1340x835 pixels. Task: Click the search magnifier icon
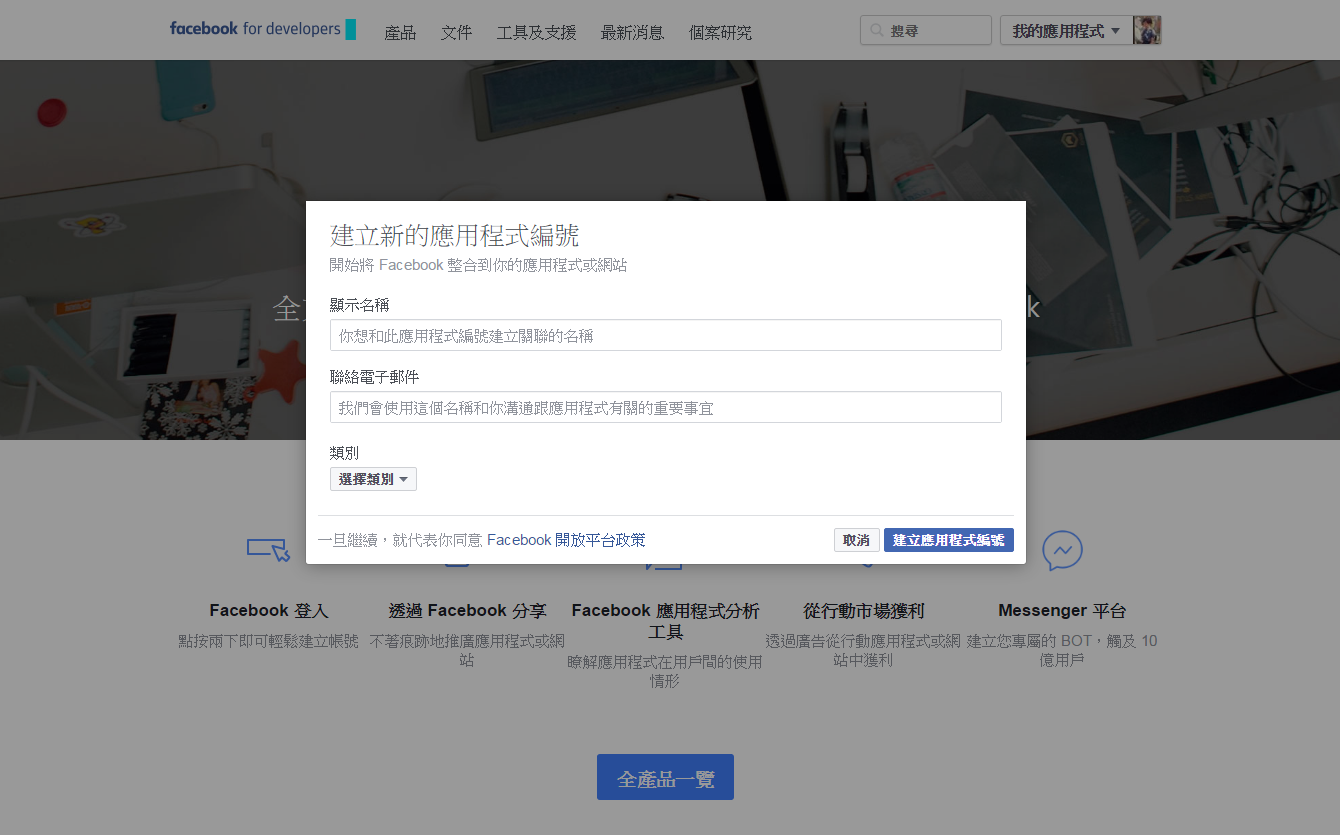pyautogui.click(x=877, y=31)
